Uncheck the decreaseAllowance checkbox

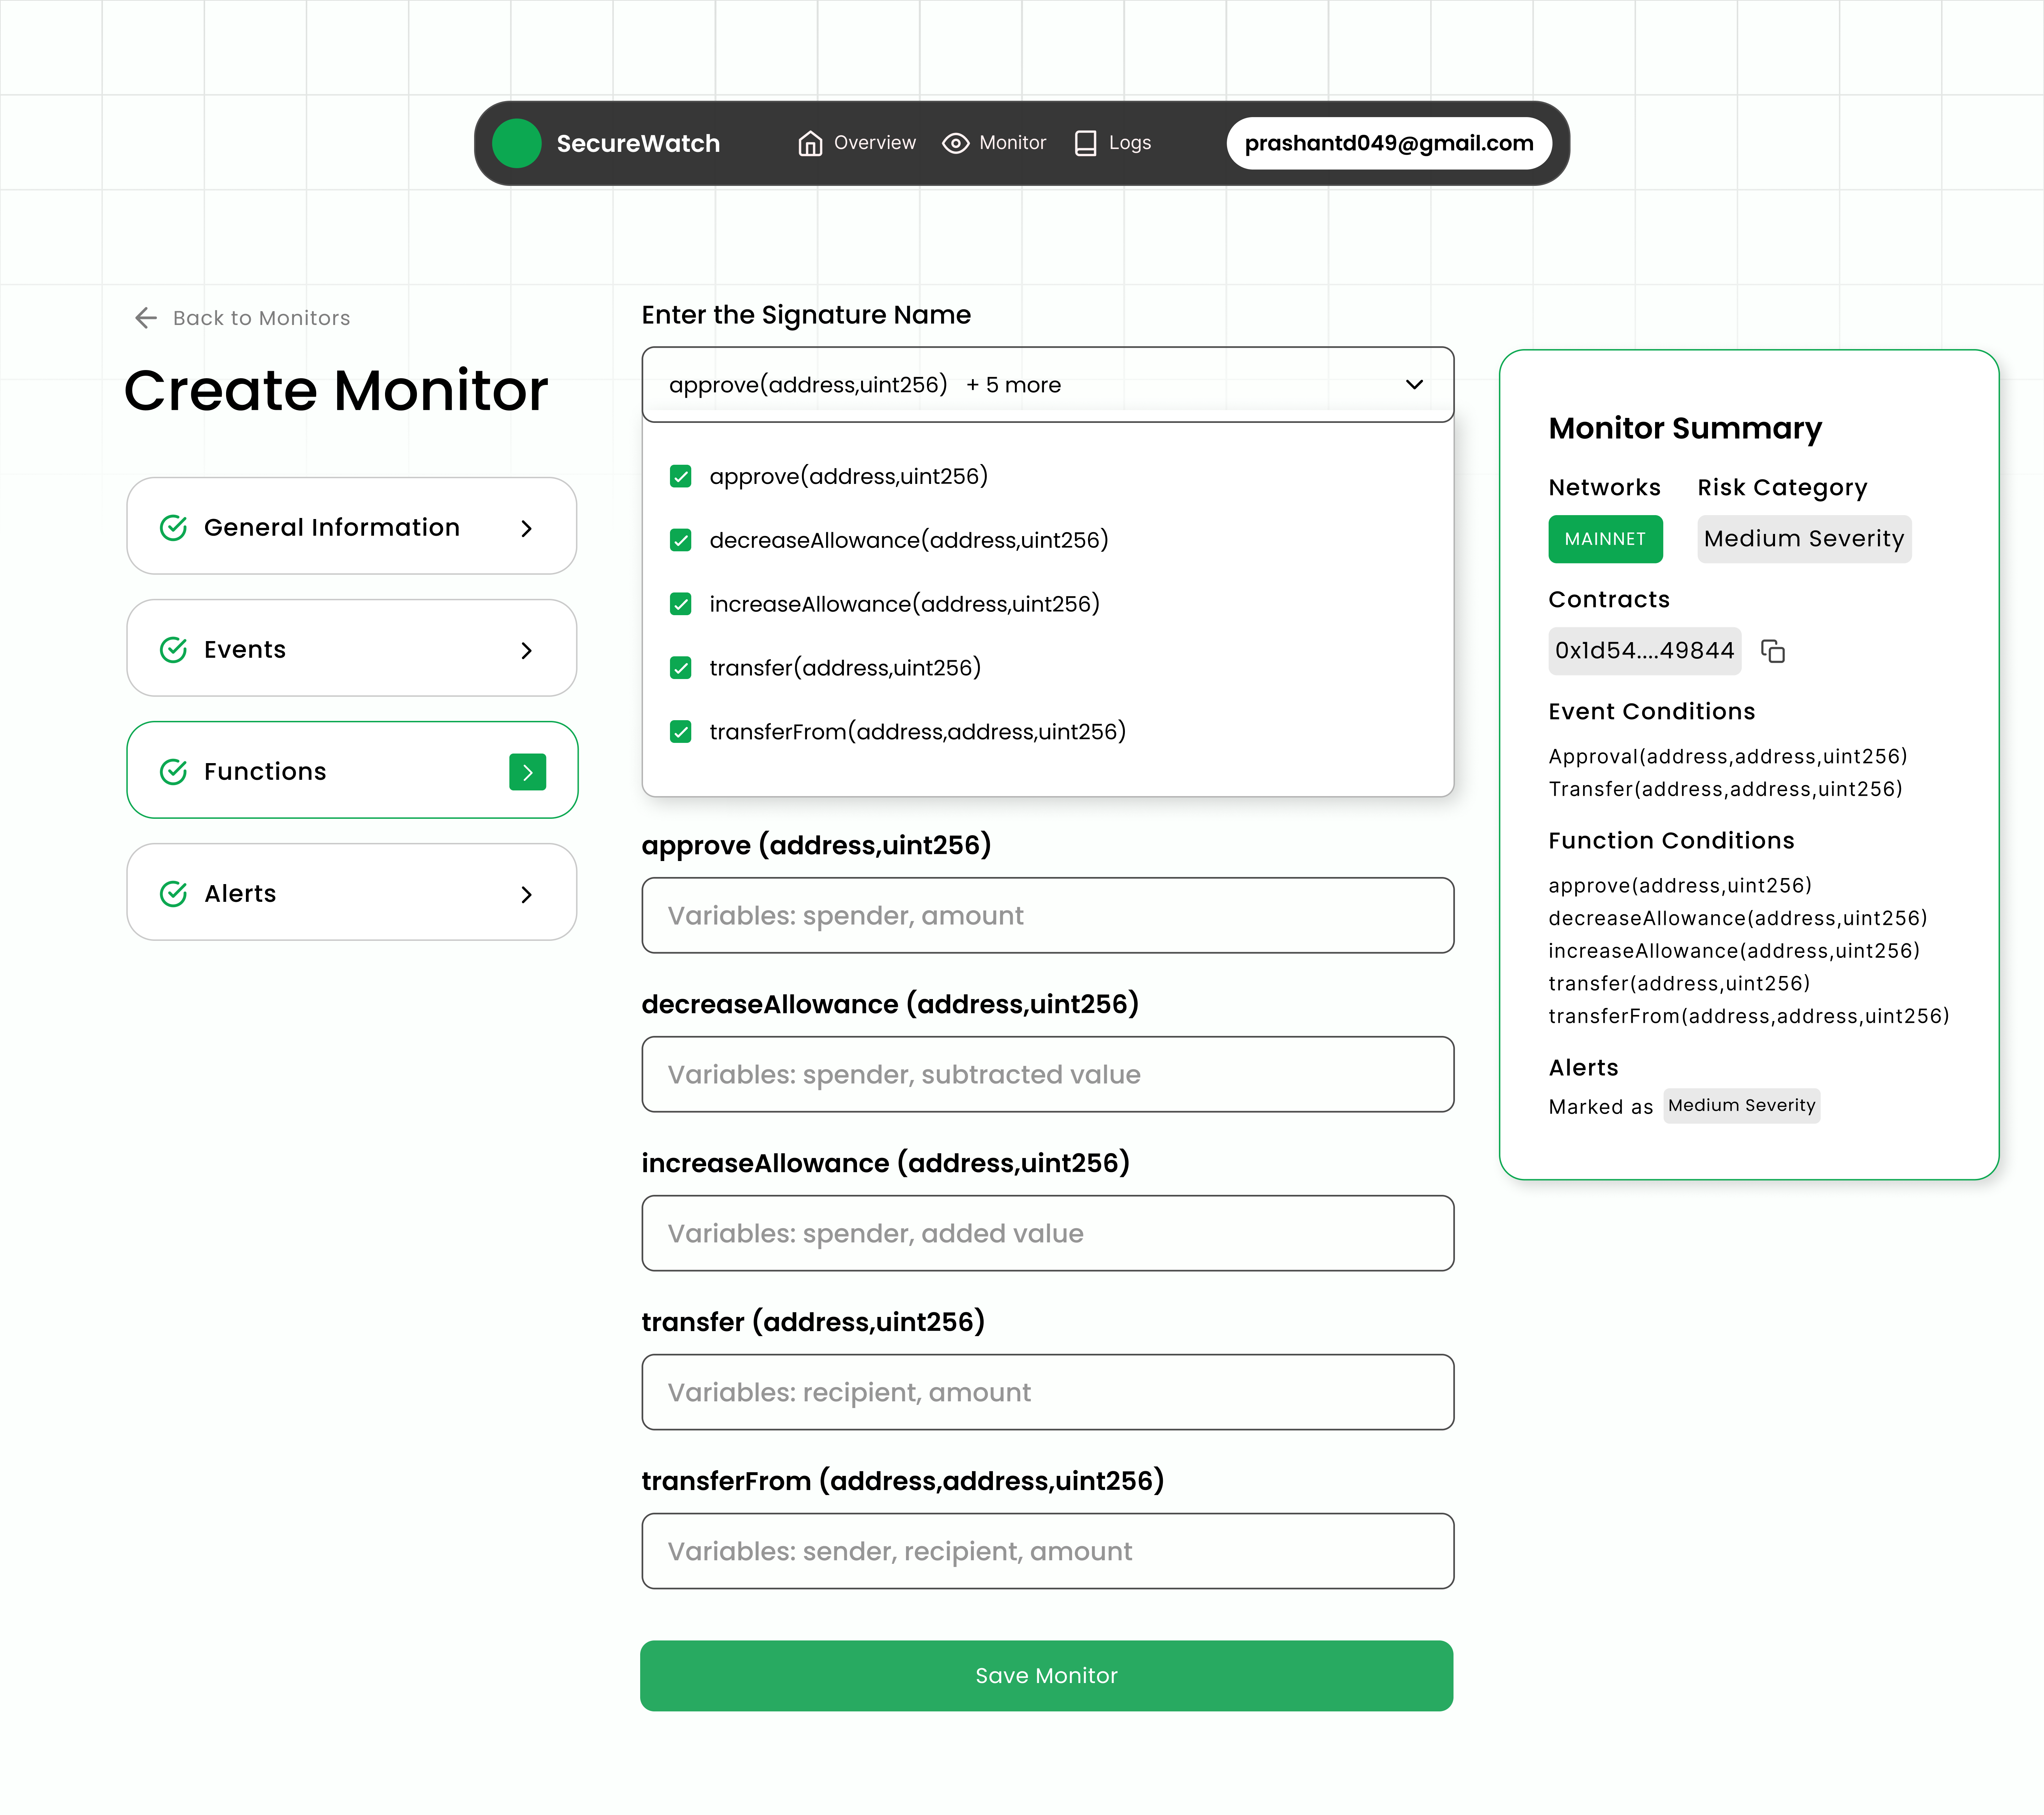pos(681,540)
